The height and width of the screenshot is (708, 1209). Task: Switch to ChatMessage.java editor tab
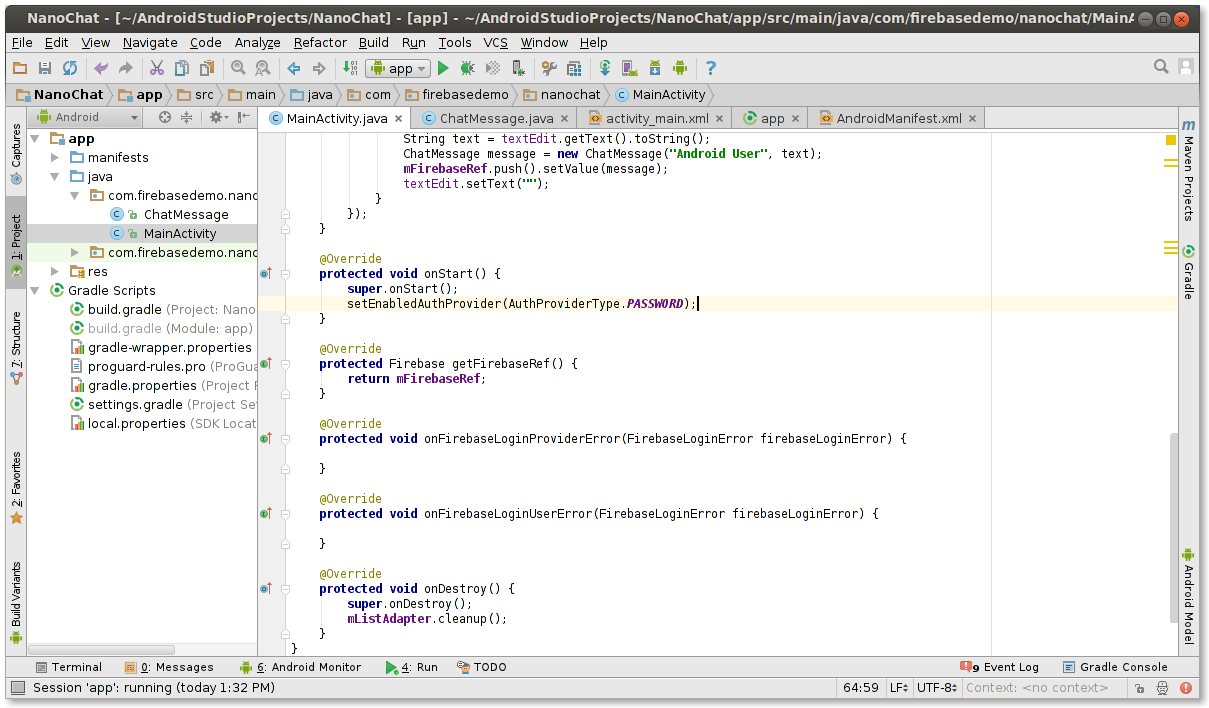(x=496, y=118)
